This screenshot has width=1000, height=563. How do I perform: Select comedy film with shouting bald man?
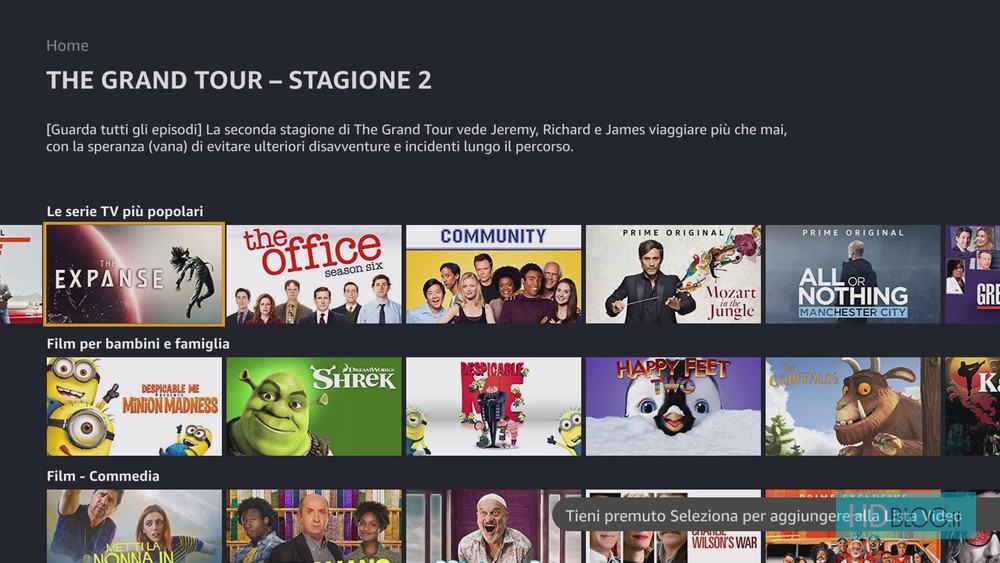point(494,526)
